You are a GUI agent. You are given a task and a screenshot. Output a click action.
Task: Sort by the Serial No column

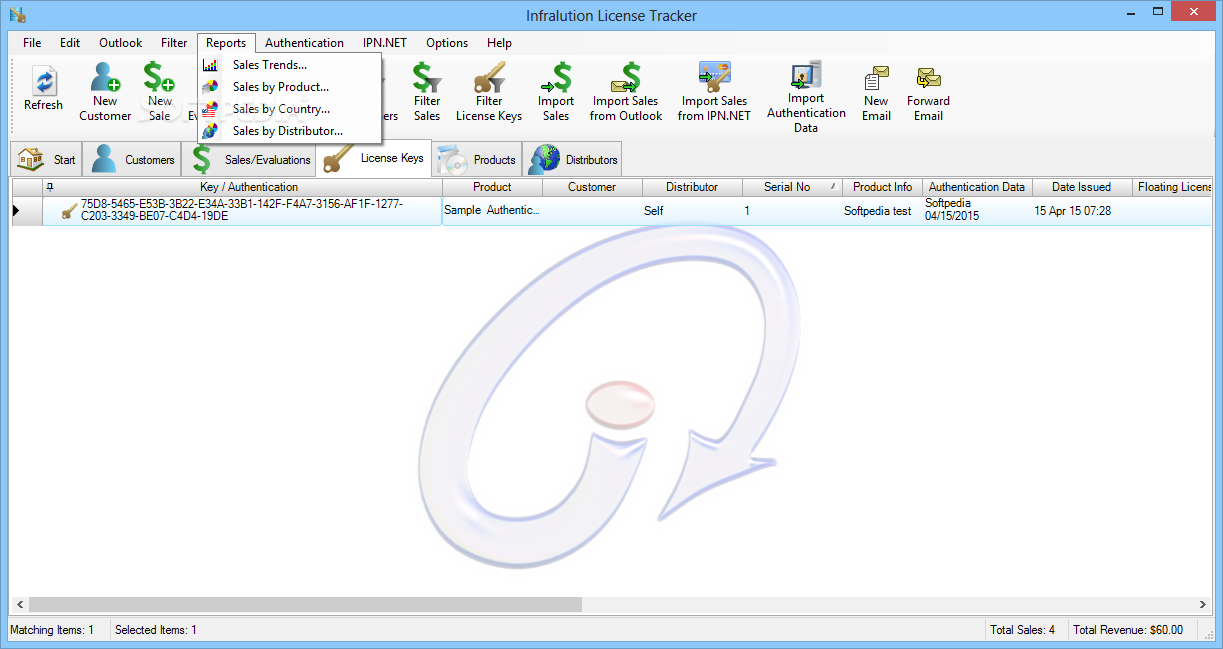click(792, 187)
